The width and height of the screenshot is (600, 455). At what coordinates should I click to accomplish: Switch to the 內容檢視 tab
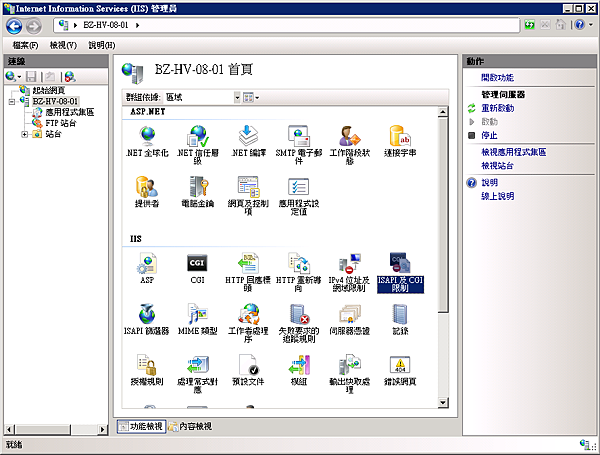(x=190, y=426)
